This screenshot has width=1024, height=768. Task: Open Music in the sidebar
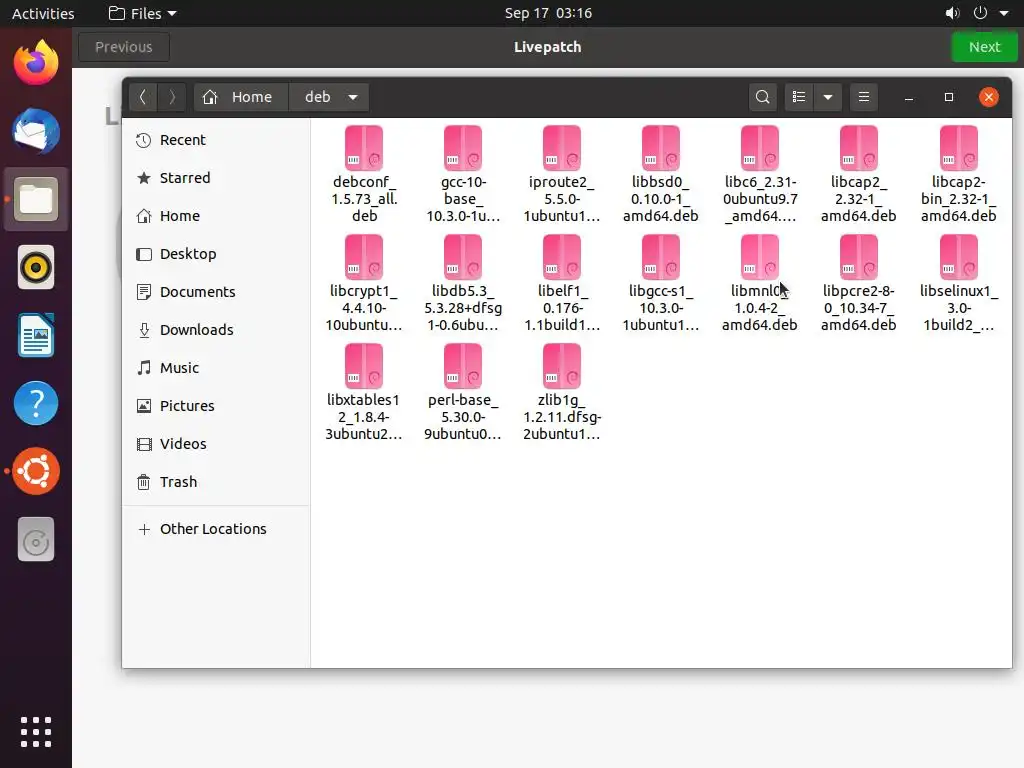tap(216, 367)
